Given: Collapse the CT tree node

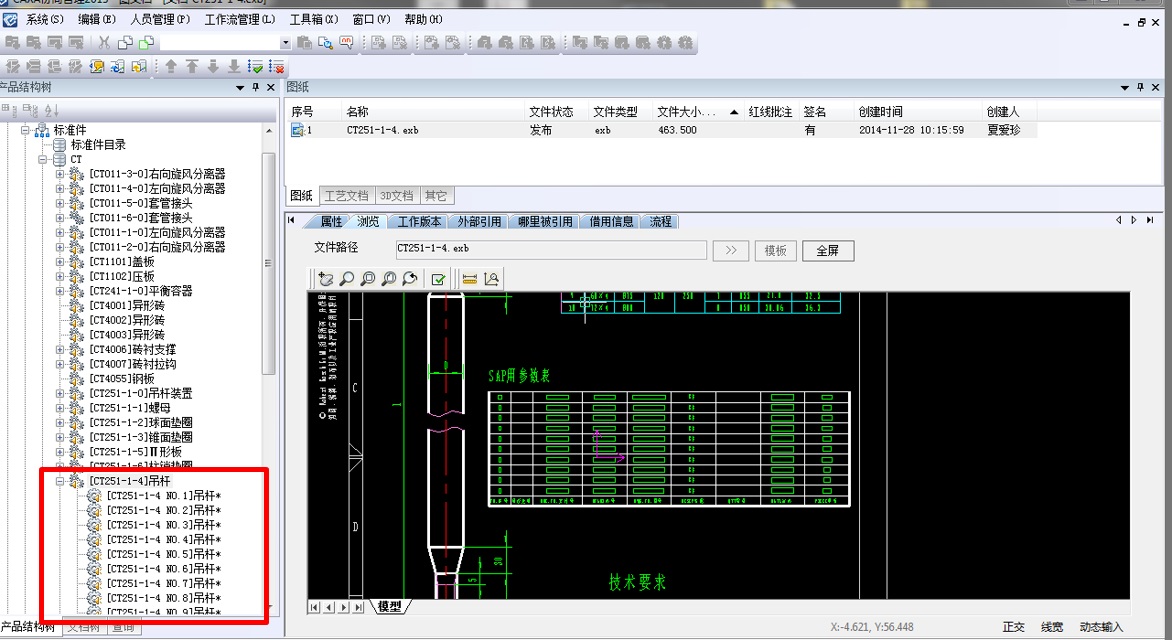Looking at the screenshot, I should pyautogui.click(x=43, y=159).
